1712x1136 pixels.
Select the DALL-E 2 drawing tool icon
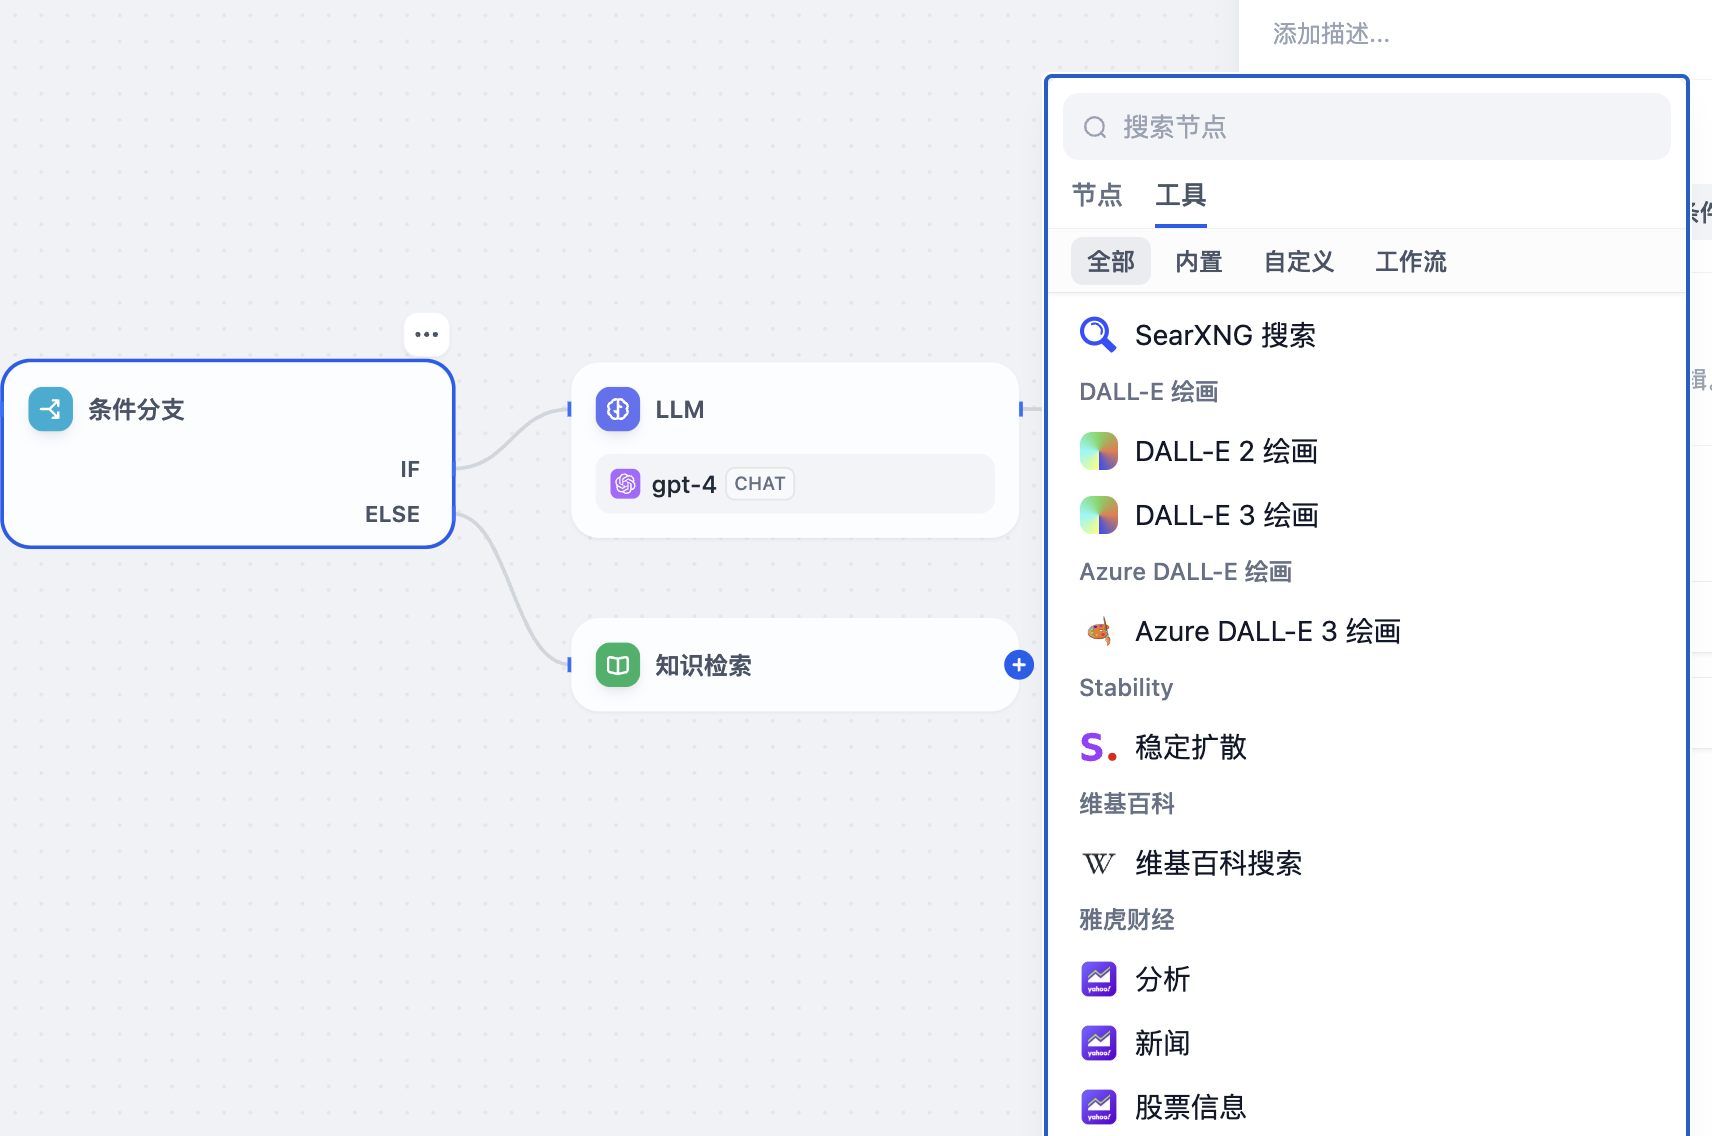1098,451
